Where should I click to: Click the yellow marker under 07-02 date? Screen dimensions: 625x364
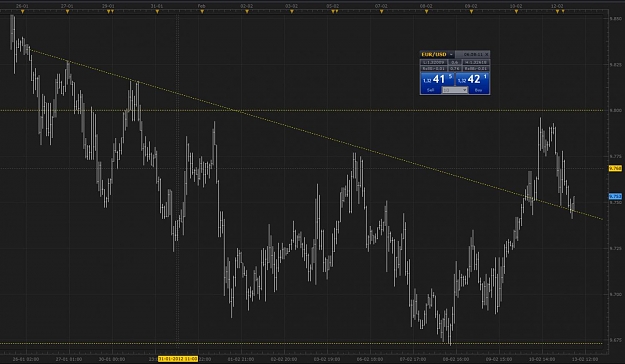point(381,12)
